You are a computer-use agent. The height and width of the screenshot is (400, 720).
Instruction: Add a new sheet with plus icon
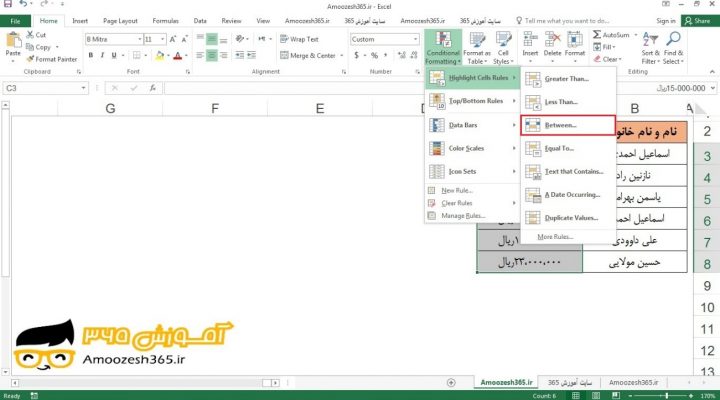click(451, 383)
